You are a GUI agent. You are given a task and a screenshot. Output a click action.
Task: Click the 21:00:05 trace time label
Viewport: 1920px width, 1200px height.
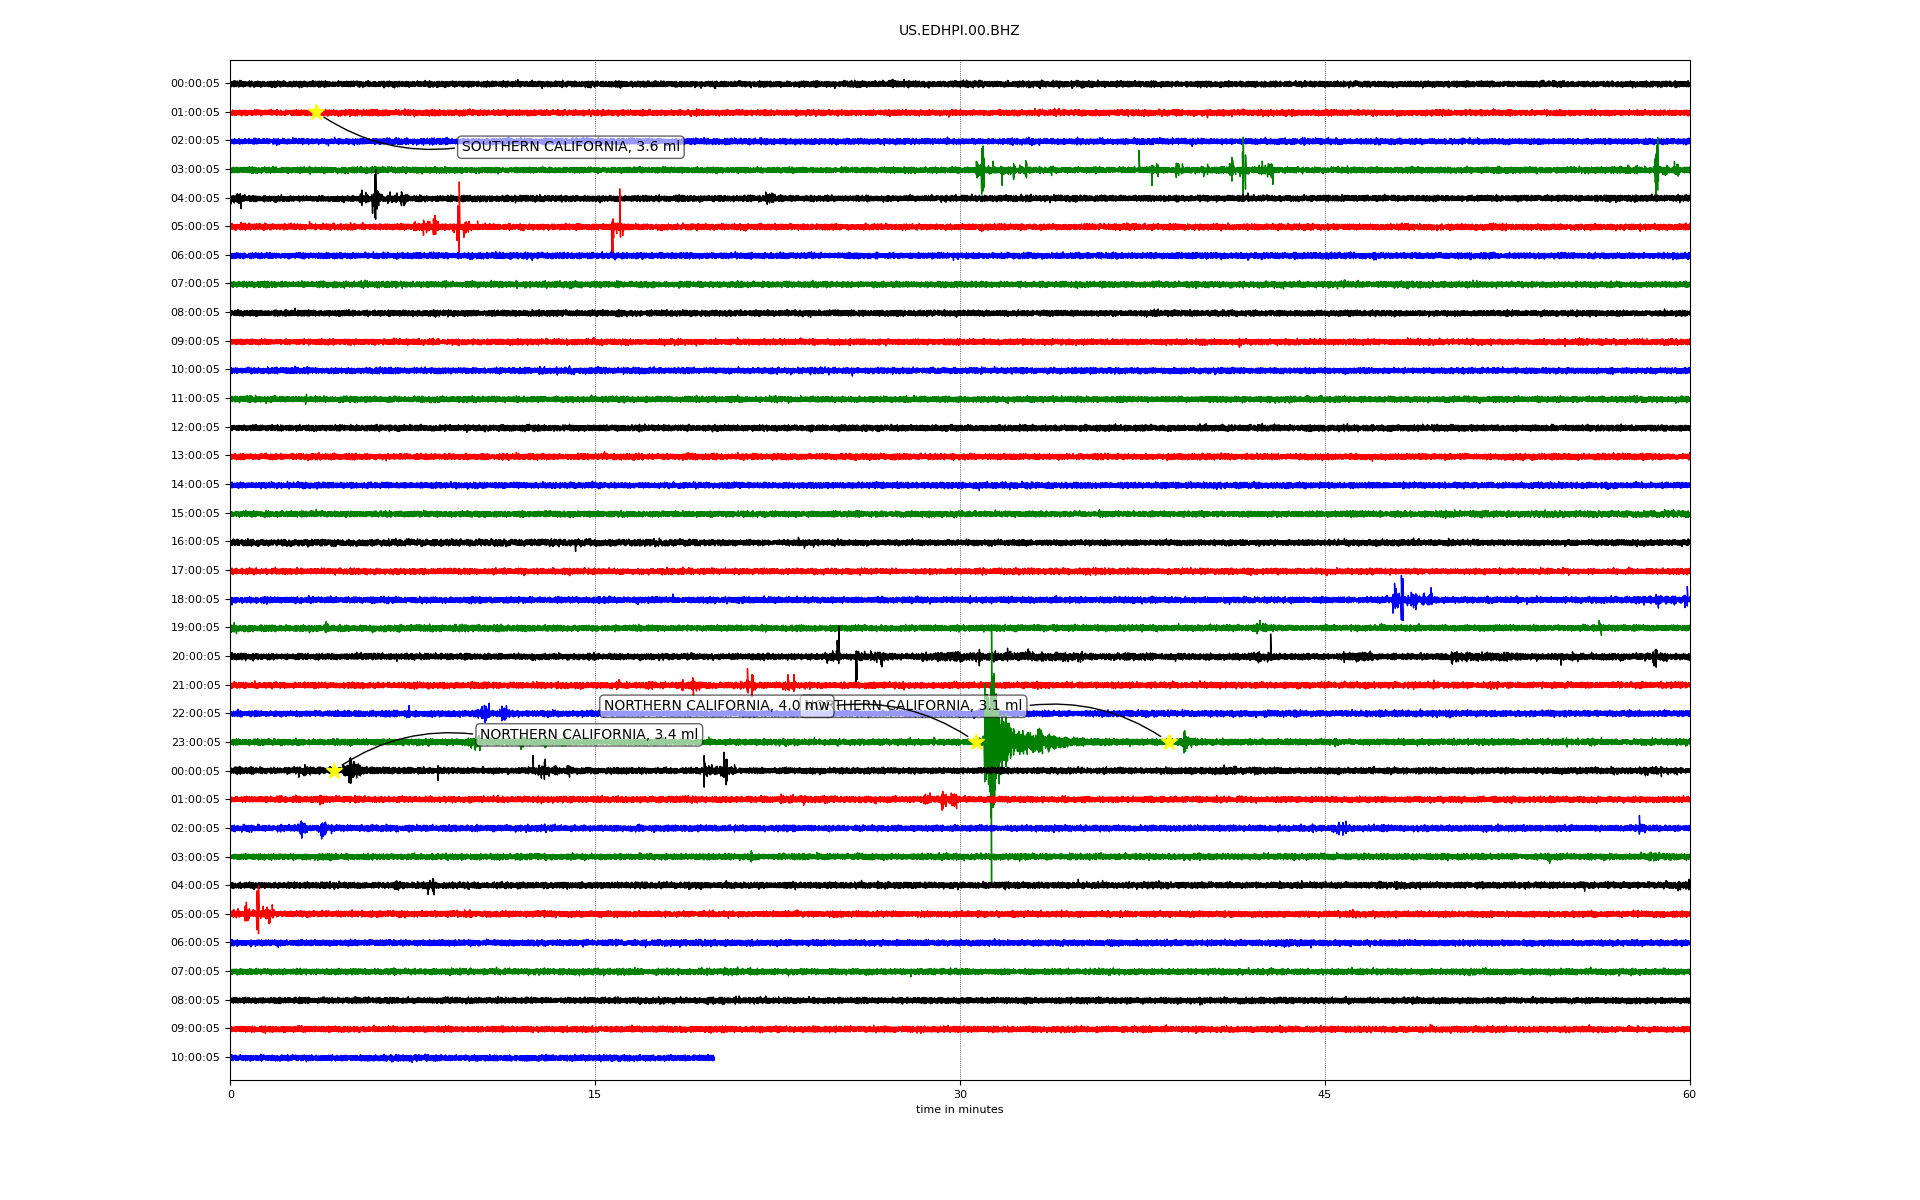195,686
